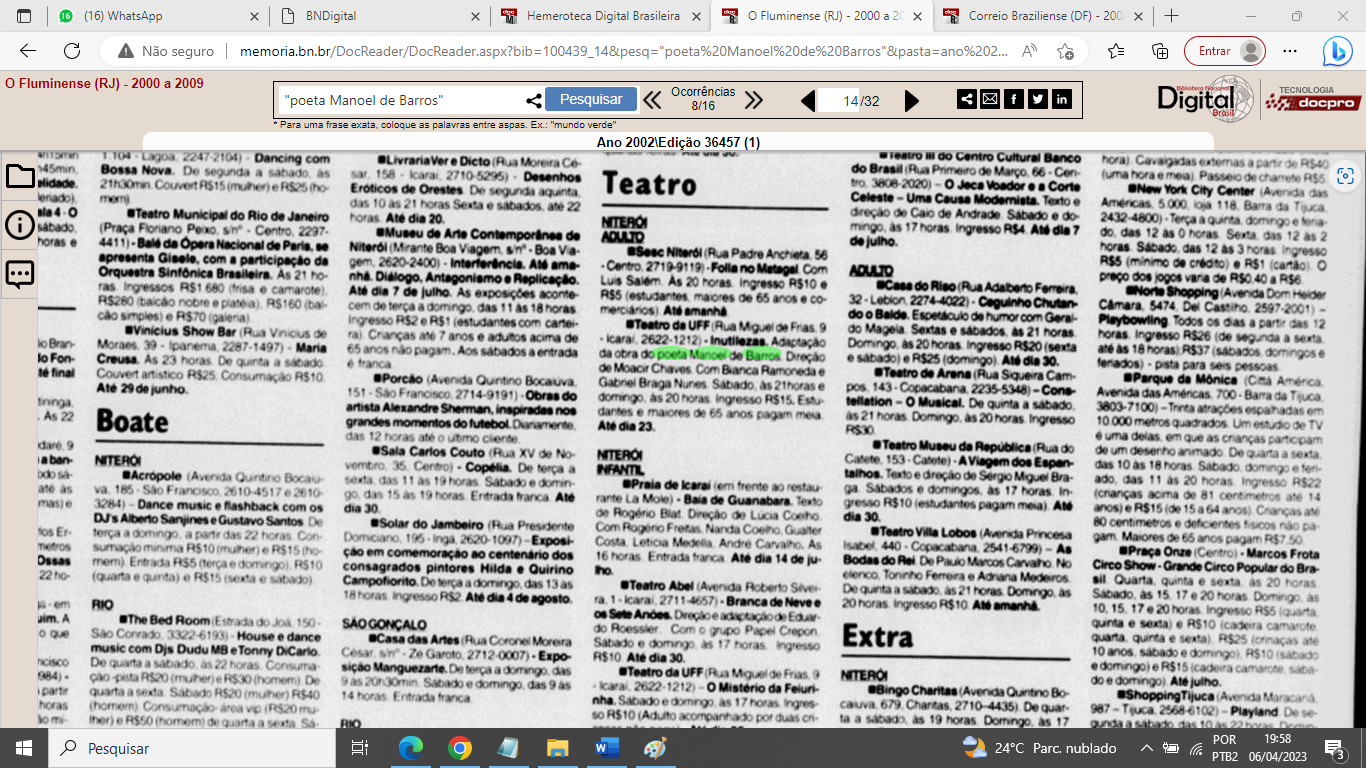Image resolution: width=1366 pixels, height=768 pixels.
Task: Open Chrome from the taskbar
Action: (460, 747)
